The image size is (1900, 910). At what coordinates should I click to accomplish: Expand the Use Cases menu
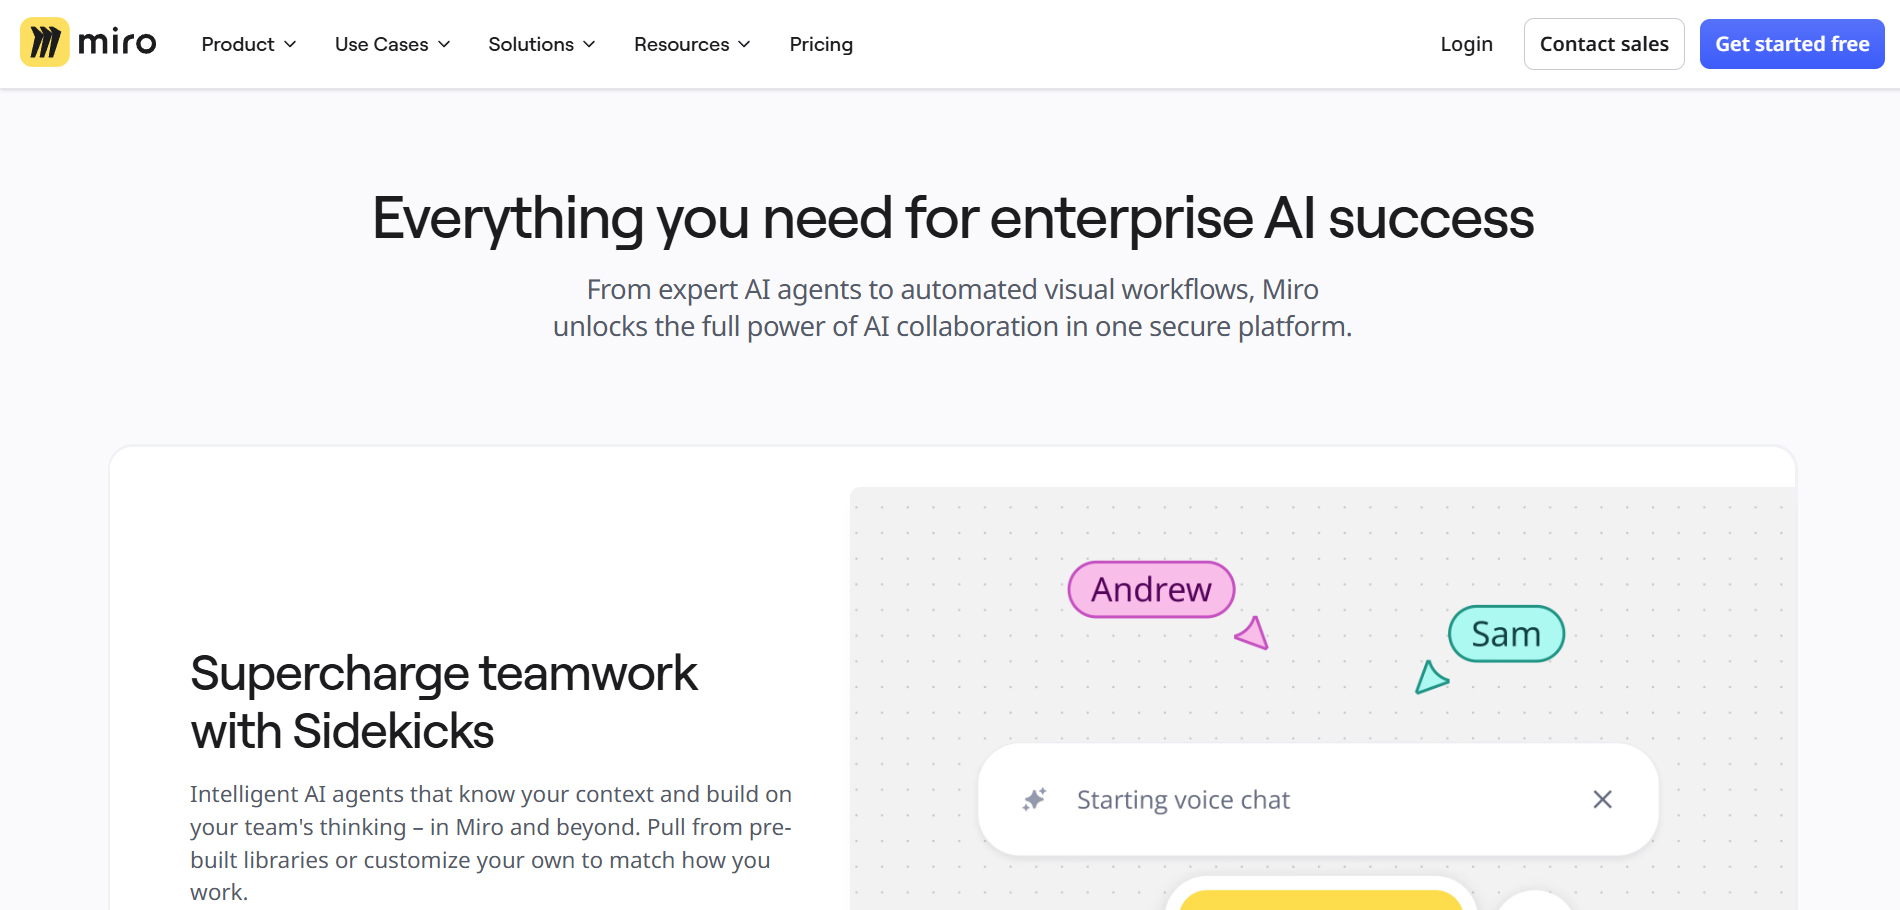coord(393,44)
